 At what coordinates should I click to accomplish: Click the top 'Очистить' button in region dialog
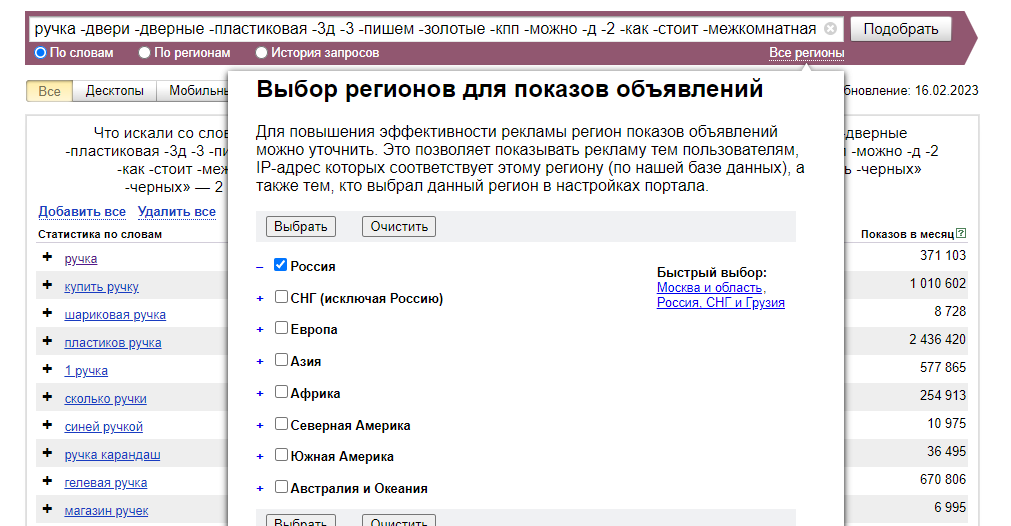click(398, 226)
